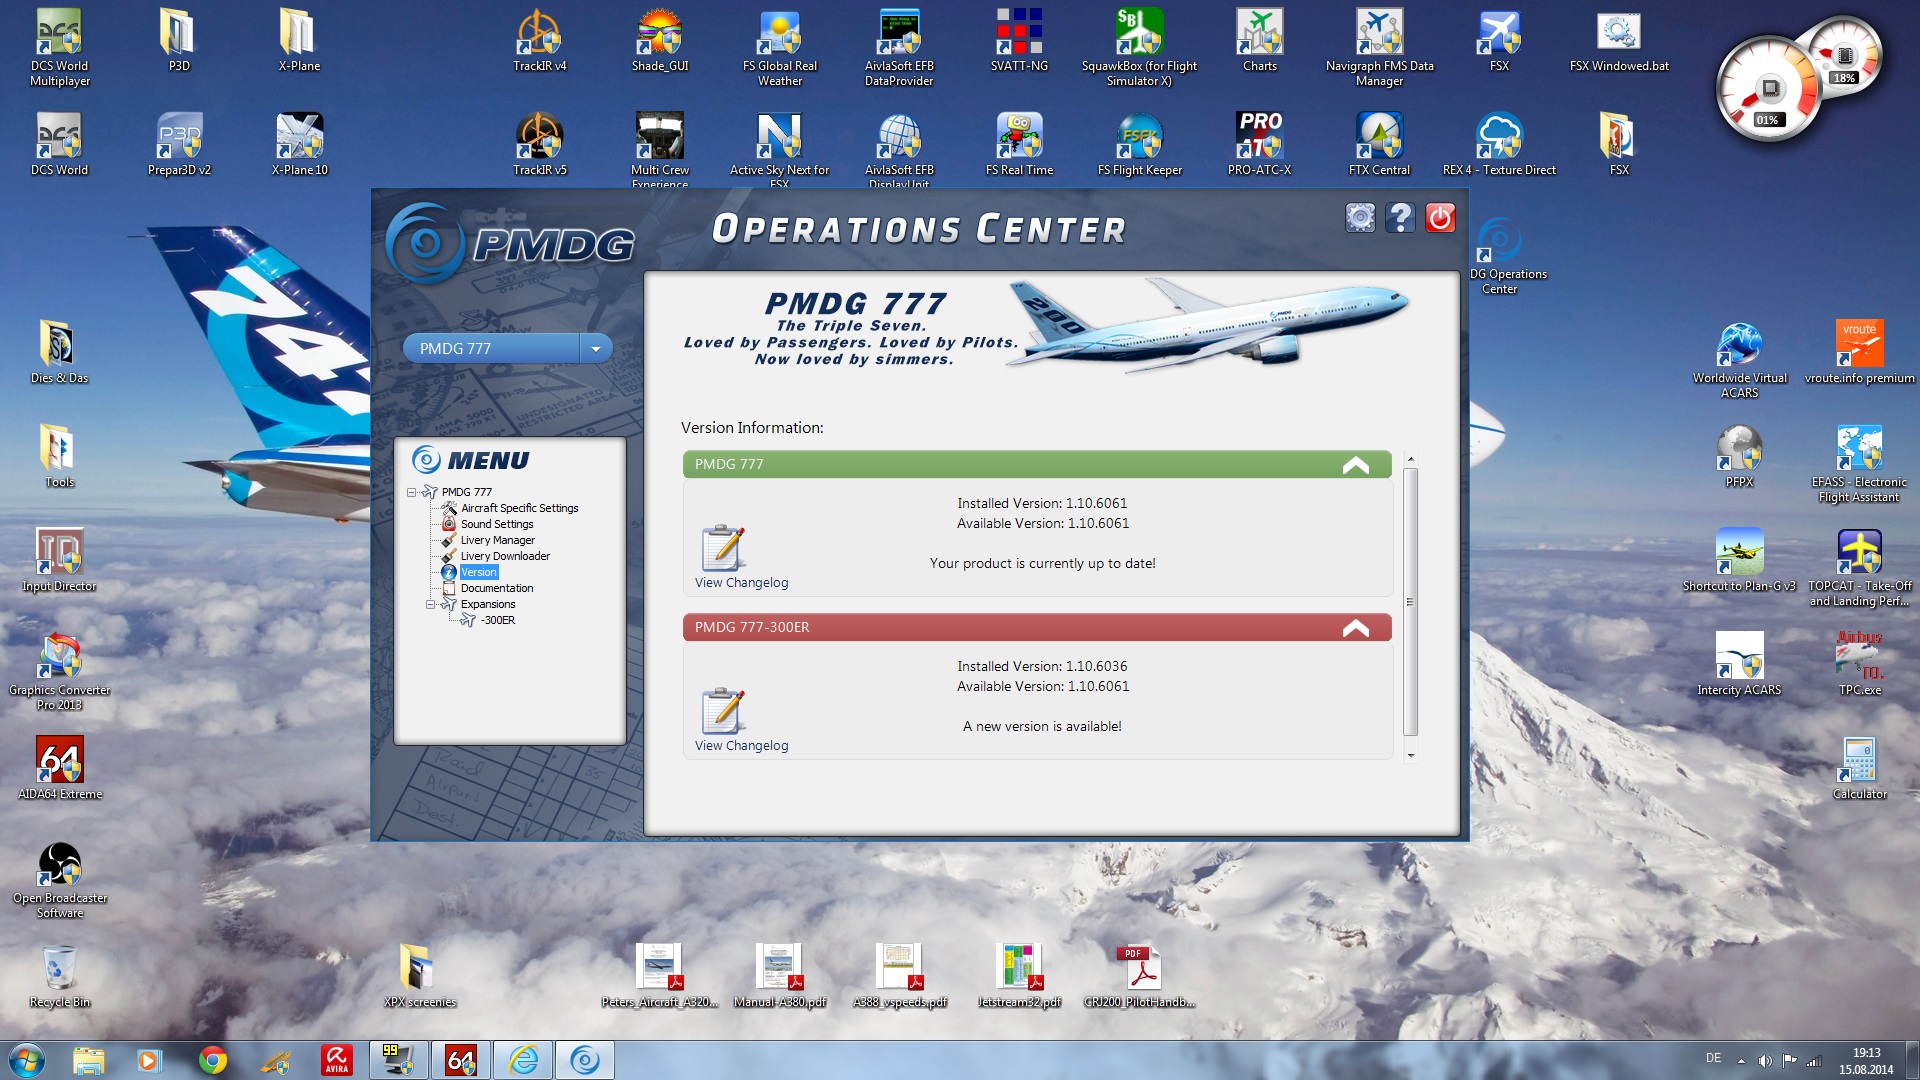
Task: Click the version list scrollbar thumb
Action: coord(1411,601)
